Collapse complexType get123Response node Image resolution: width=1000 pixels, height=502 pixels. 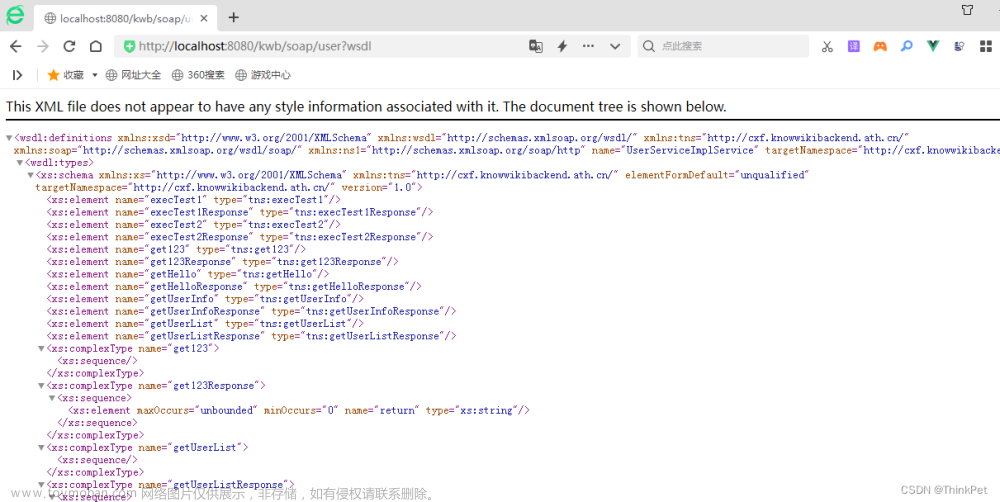(41, 386)
